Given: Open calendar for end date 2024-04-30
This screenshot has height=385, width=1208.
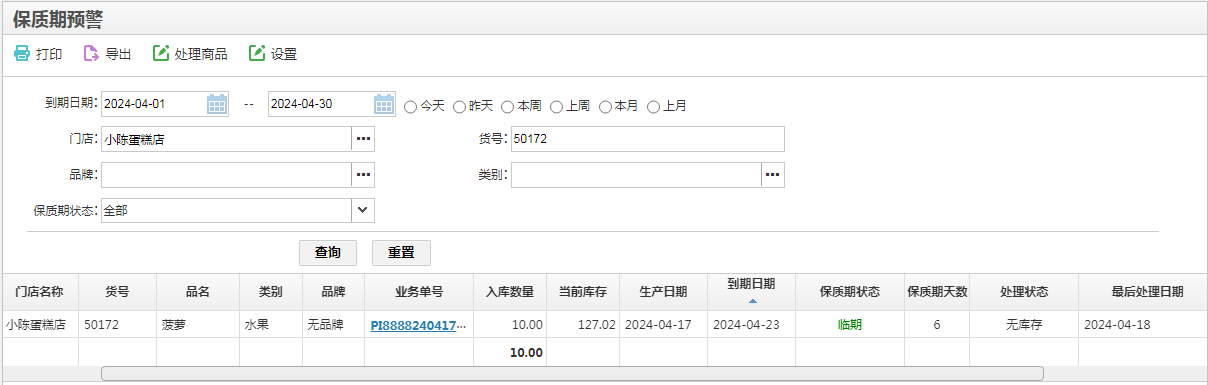Looking at the screenshot, I should click(x=384, y=104).
